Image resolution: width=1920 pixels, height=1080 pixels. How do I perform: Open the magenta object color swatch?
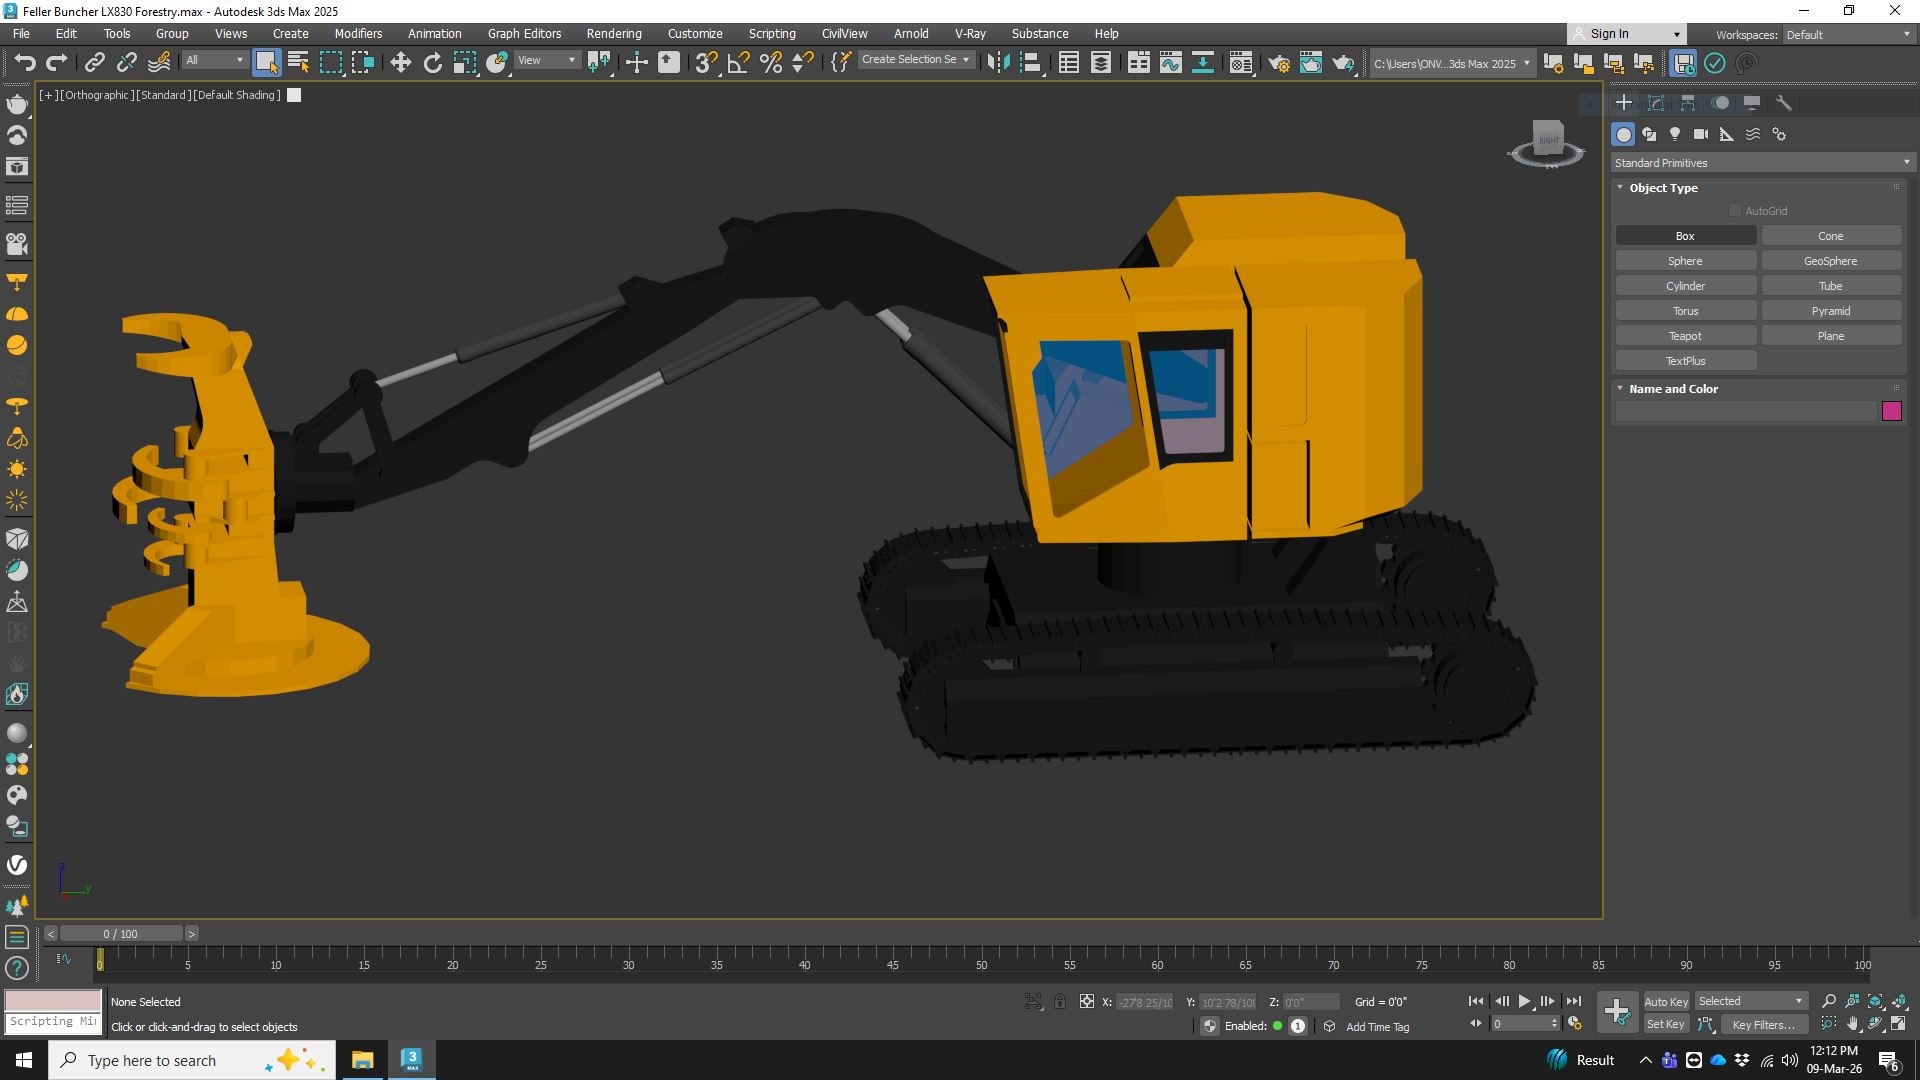1891,411
